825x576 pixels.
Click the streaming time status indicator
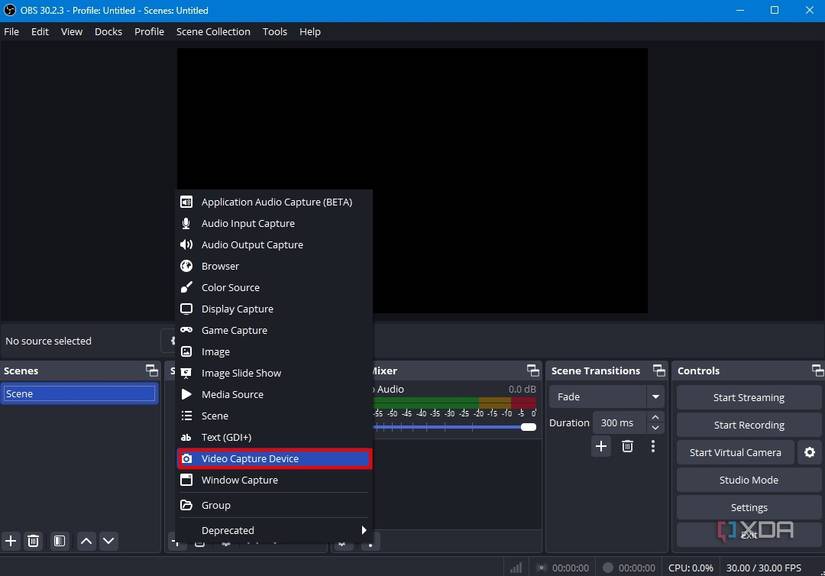(562, 568)
